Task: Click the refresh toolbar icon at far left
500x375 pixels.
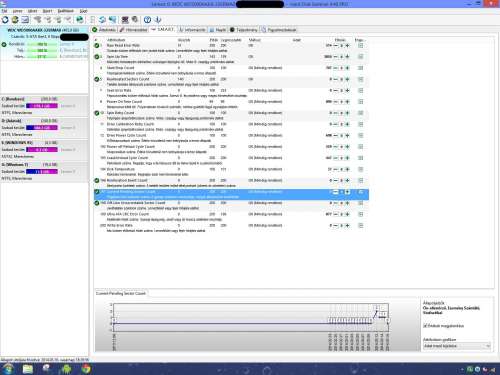Action: (x=5, y=20)
